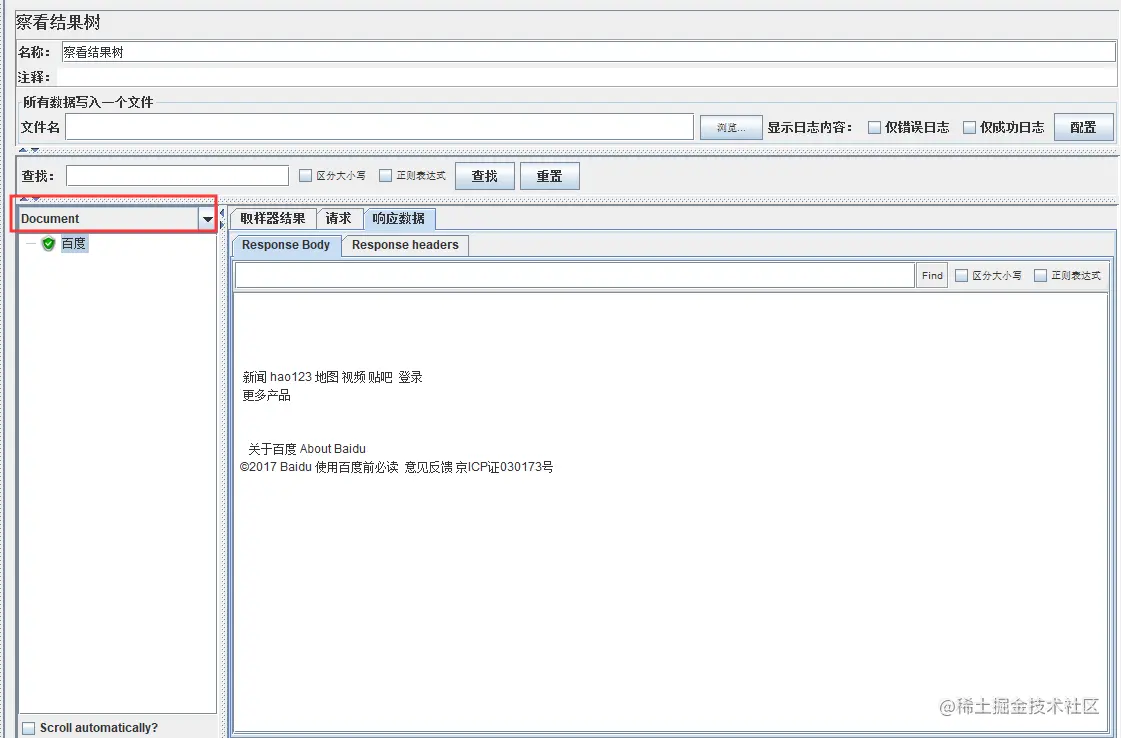Click the collapse arrow above the search panel
Viewport: 1121px width, 738px height.
click(x=26, y=150)
